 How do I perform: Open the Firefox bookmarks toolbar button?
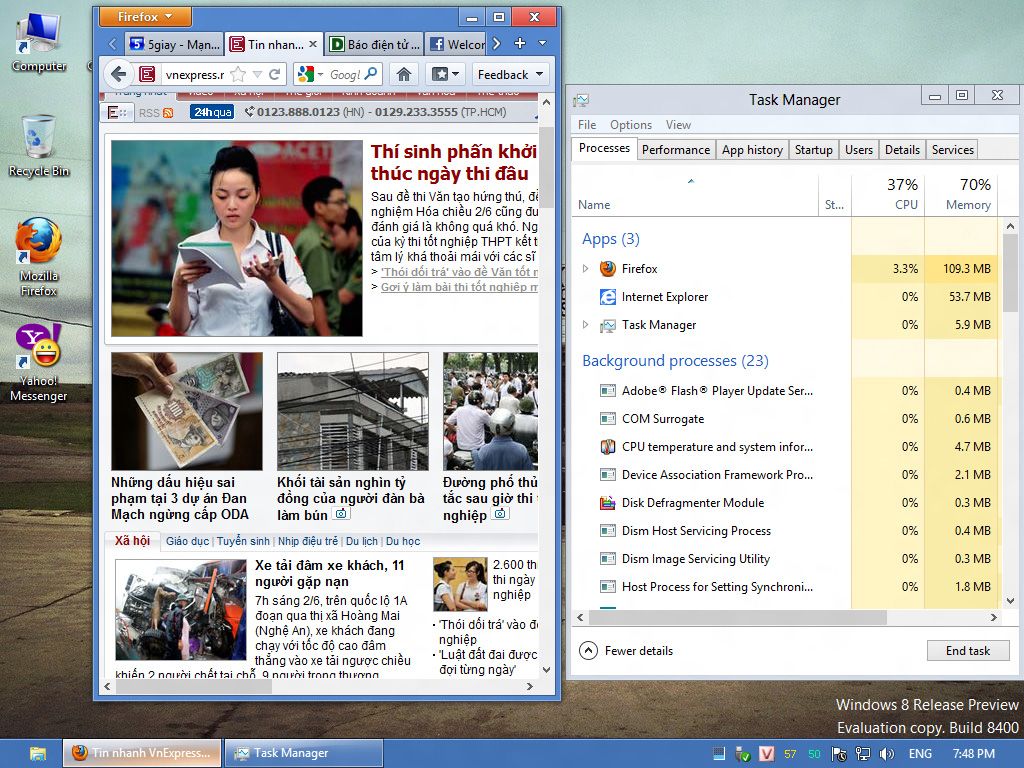446,74
